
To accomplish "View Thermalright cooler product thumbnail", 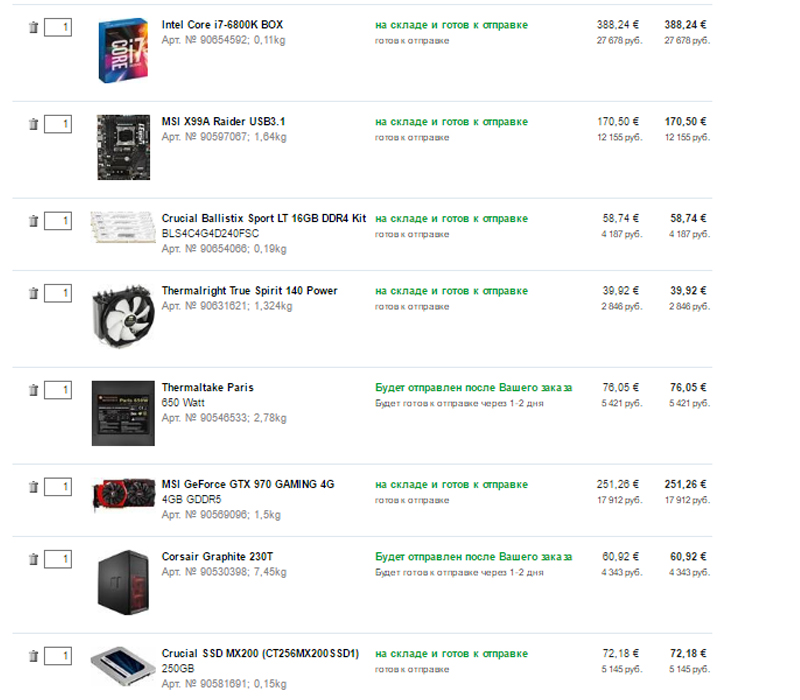I will 123,316.
